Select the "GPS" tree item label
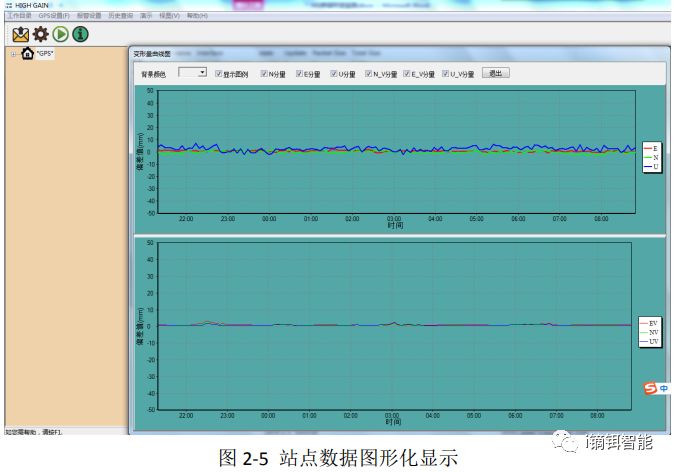674x472 pixels. click(45, 54)
